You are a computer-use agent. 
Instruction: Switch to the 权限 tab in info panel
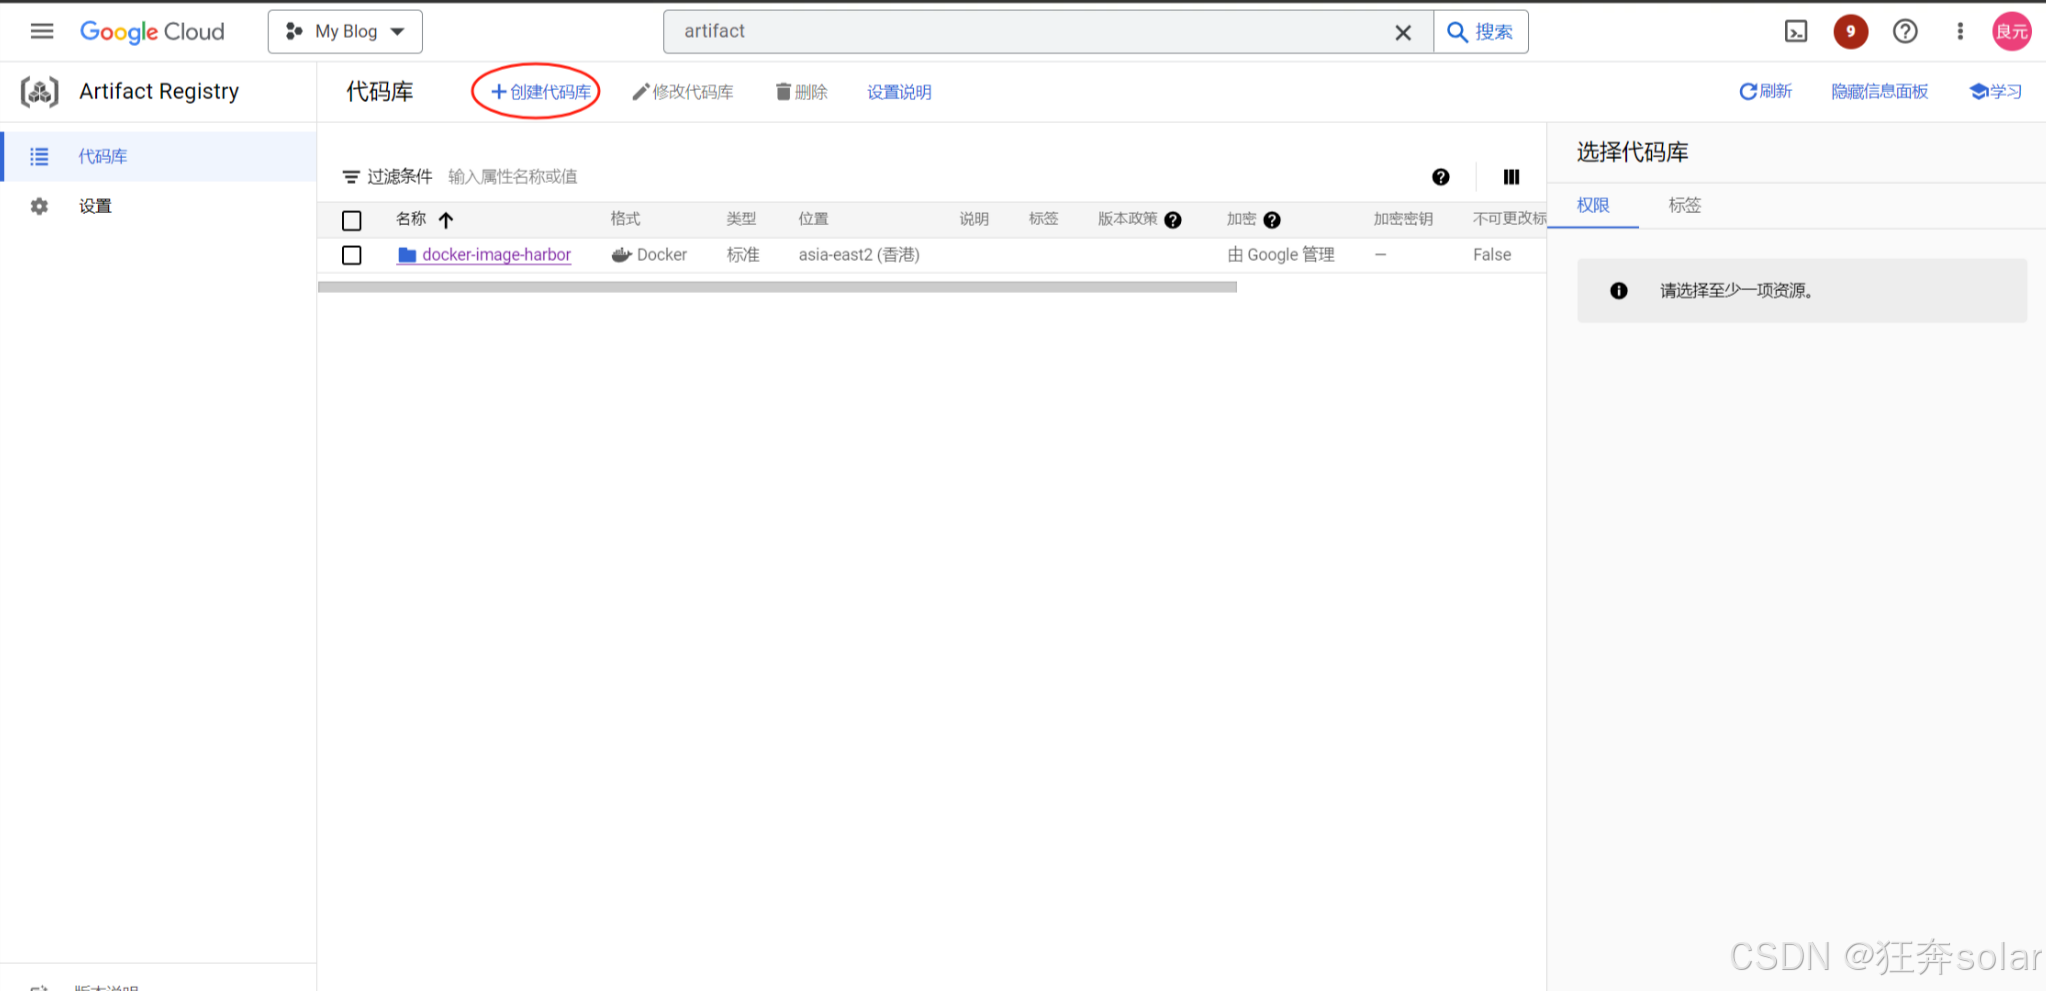[1593, 206]
